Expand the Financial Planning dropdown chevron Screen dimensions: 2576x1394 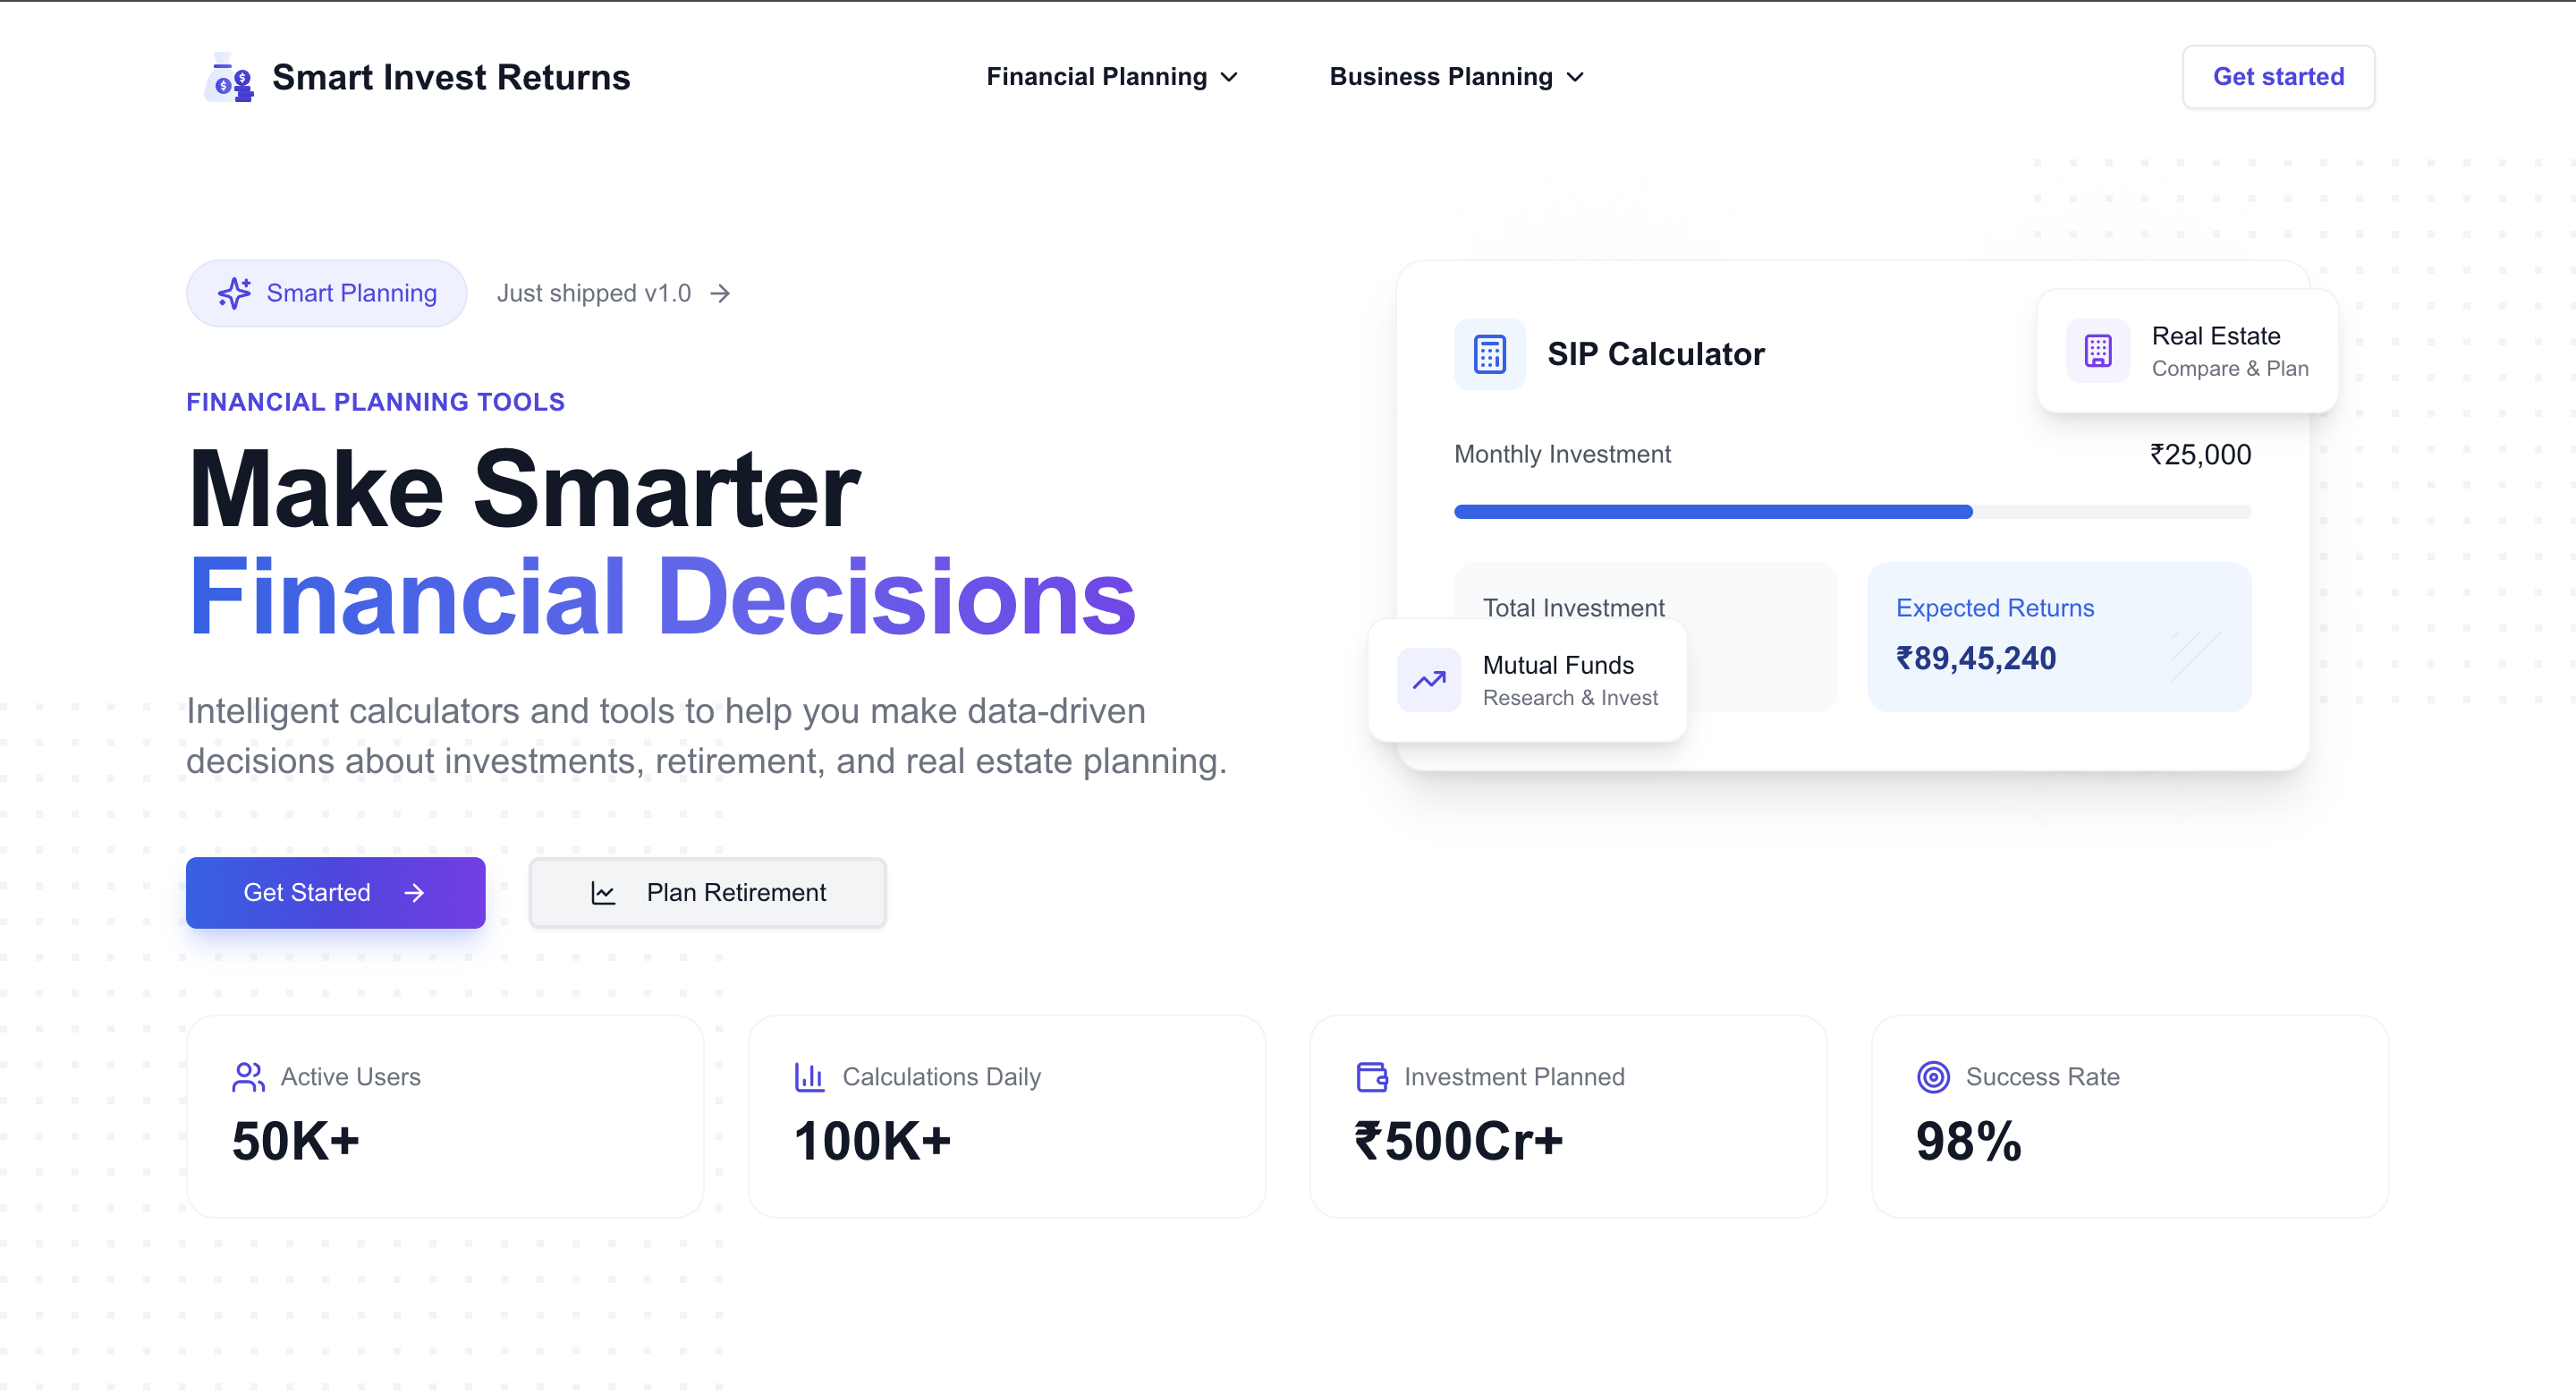pos(1230,77)
